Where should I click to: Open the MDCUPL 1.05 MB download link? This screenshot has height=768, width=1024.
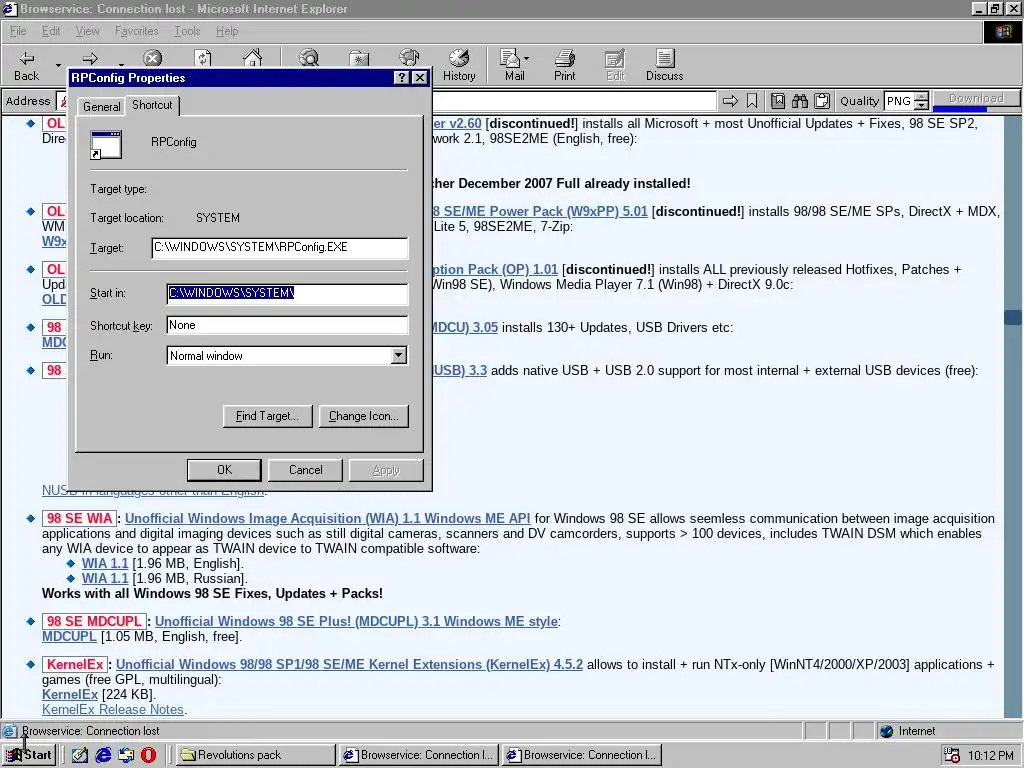[69, 637]
